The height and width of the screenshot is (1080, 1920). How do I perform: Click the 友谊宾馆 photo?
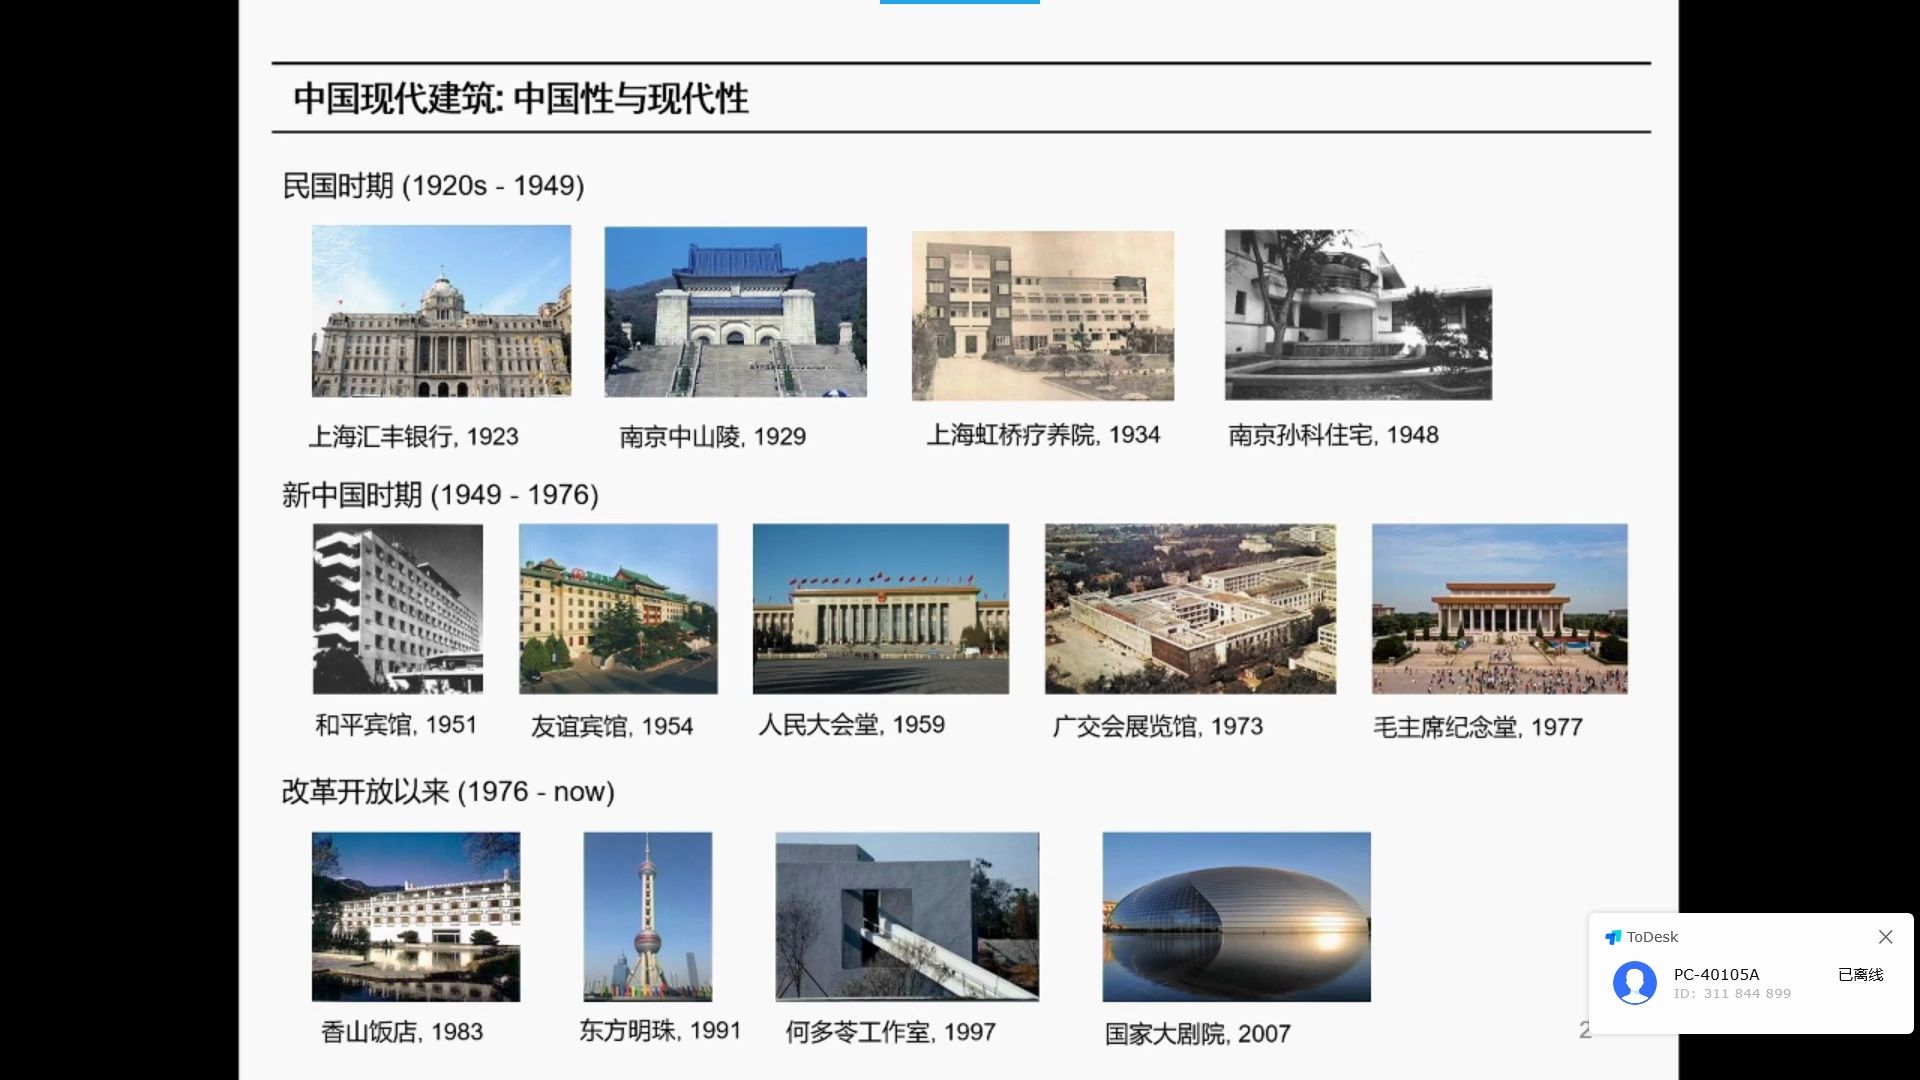pos(618,609)
